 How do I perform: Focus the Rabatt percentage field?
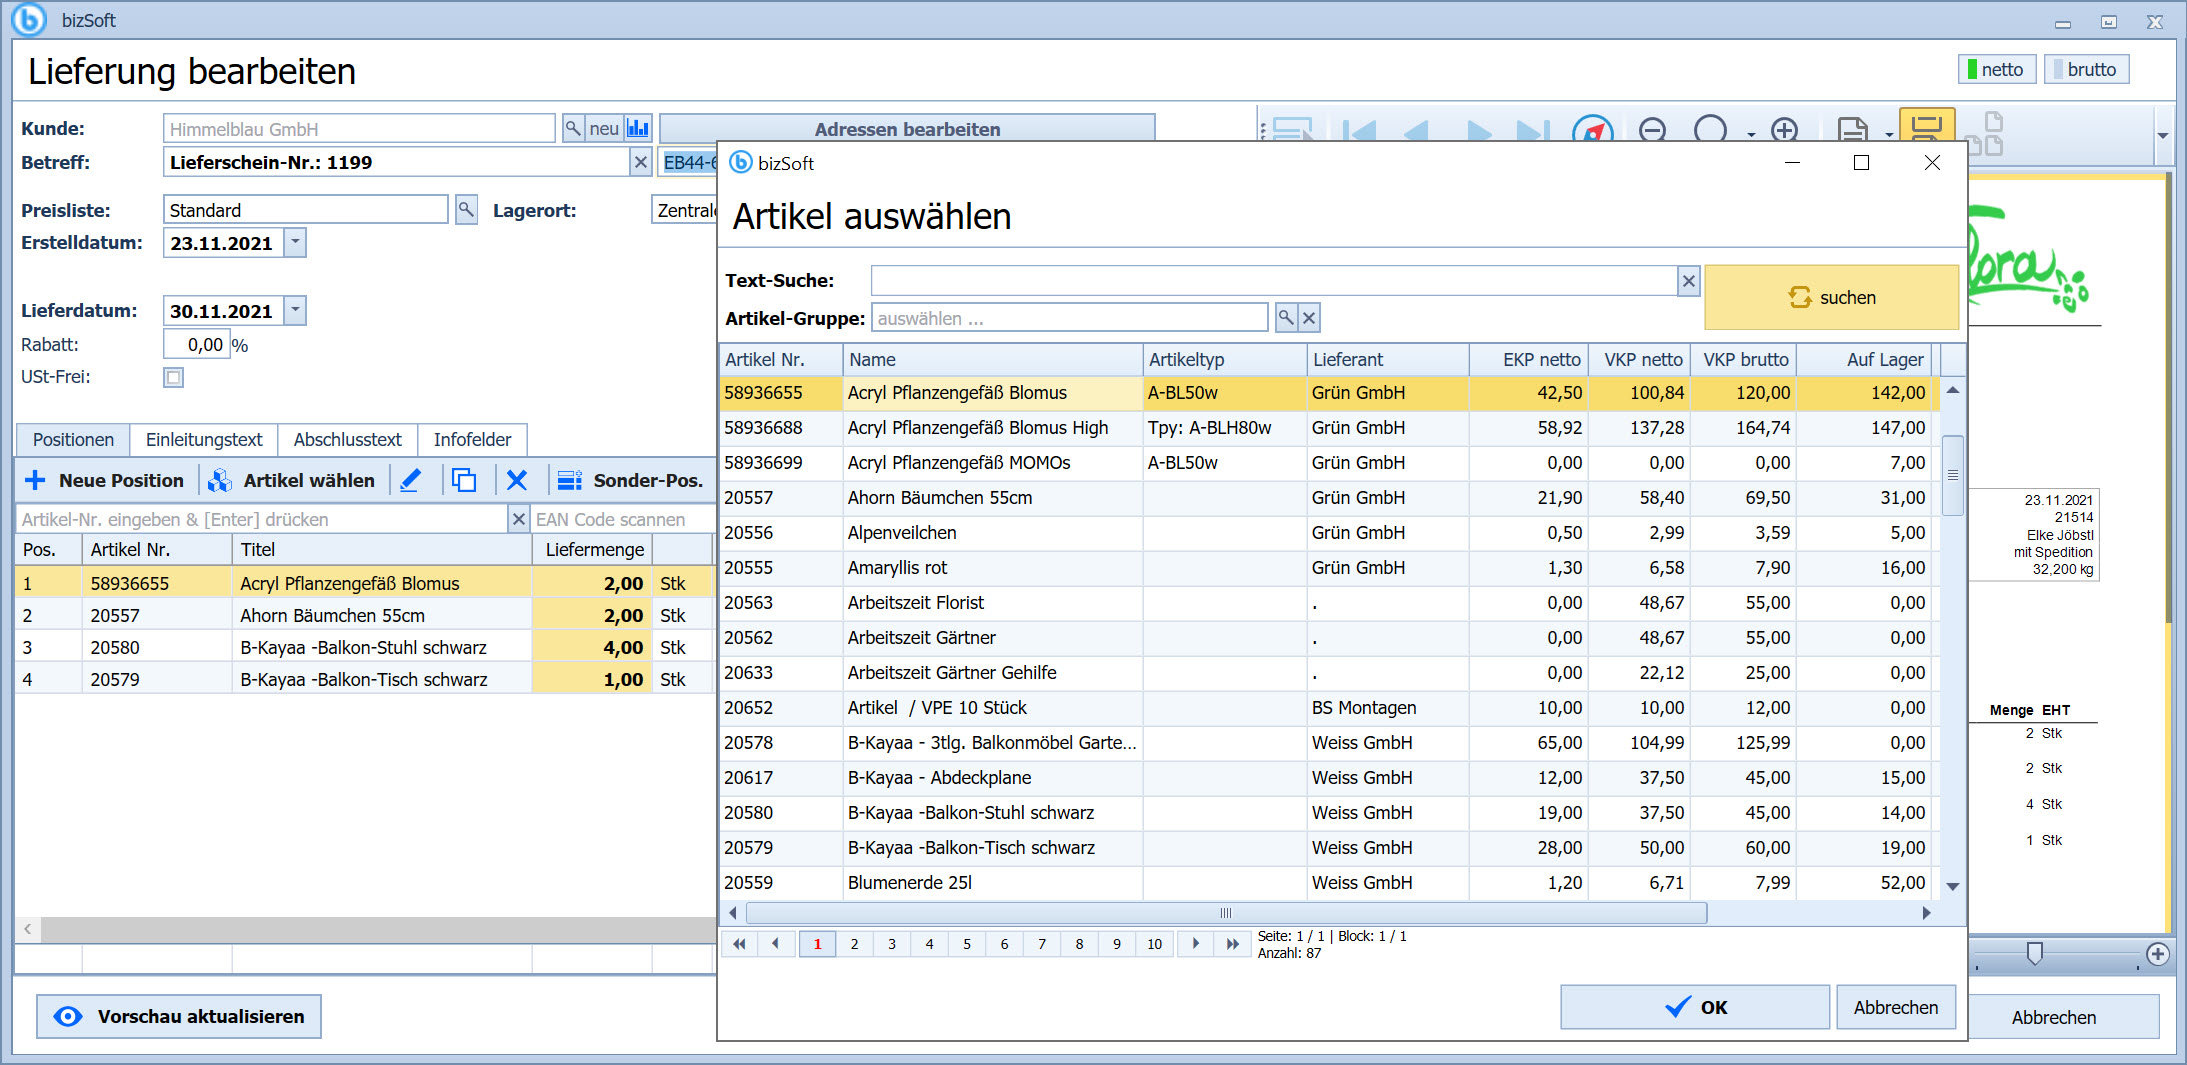[x=197, y=344]
